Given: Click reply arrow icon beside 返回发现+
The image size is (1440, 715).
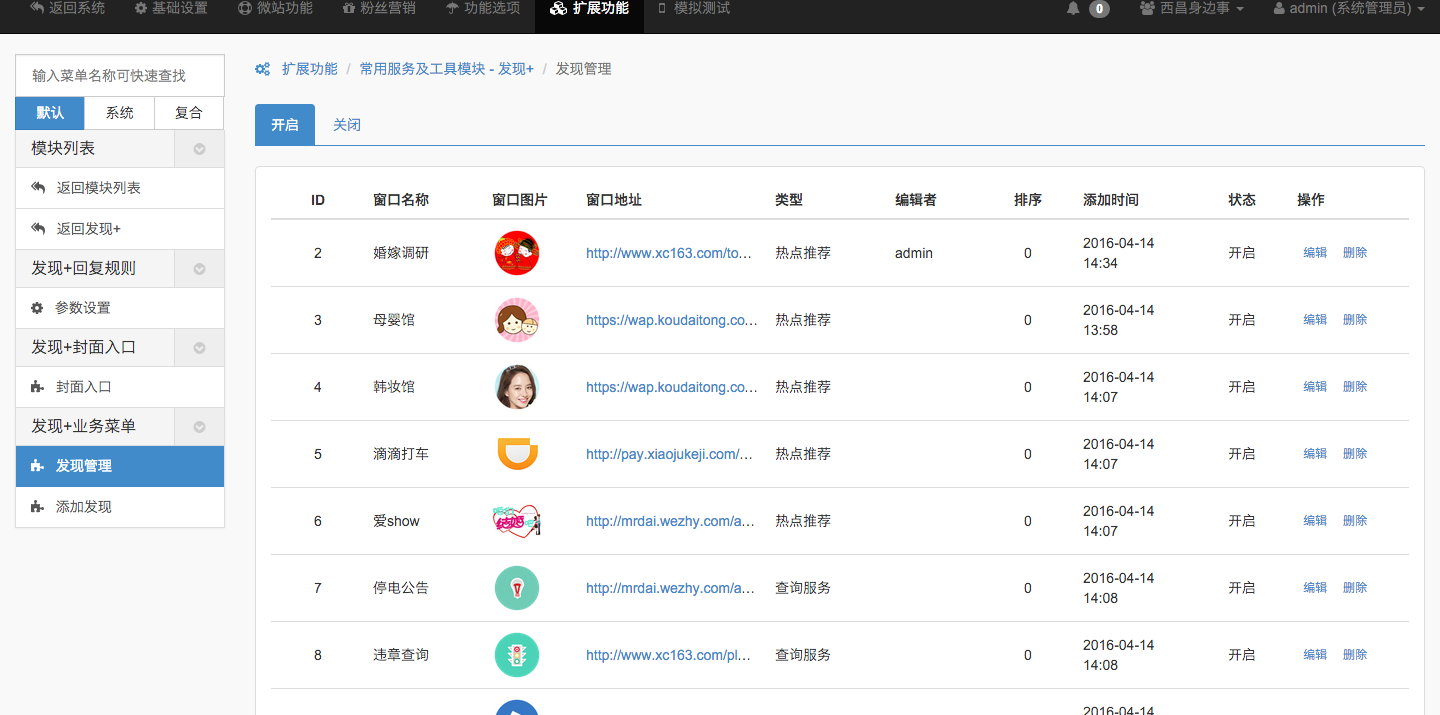Looking at the screenshot, I should 38,229.
